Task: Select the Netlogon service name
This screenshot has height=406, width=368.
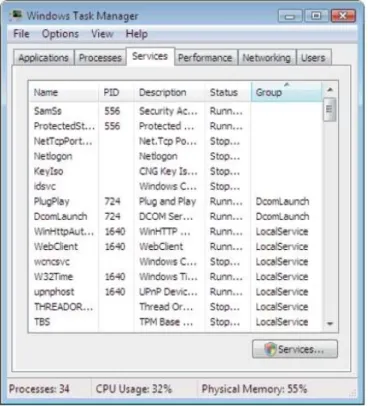Action: point(53,156)
